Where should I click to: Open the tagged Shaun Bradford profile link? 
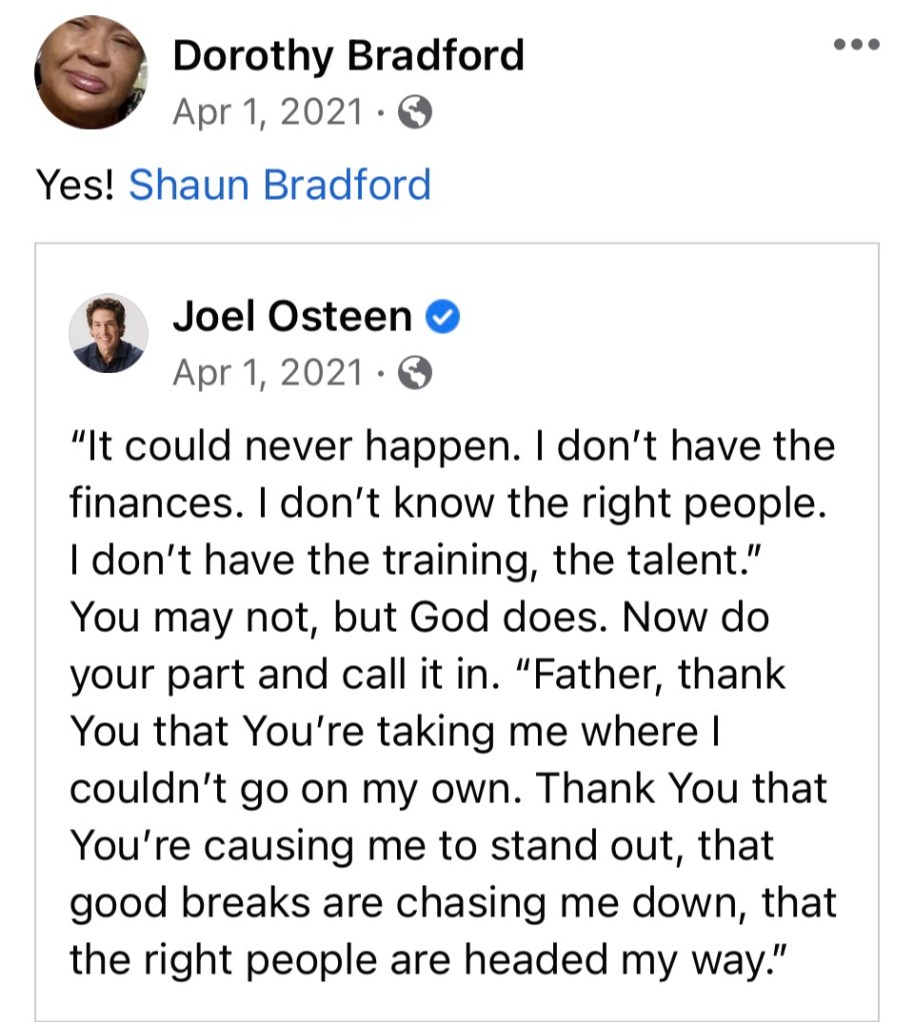coord(280,185)
